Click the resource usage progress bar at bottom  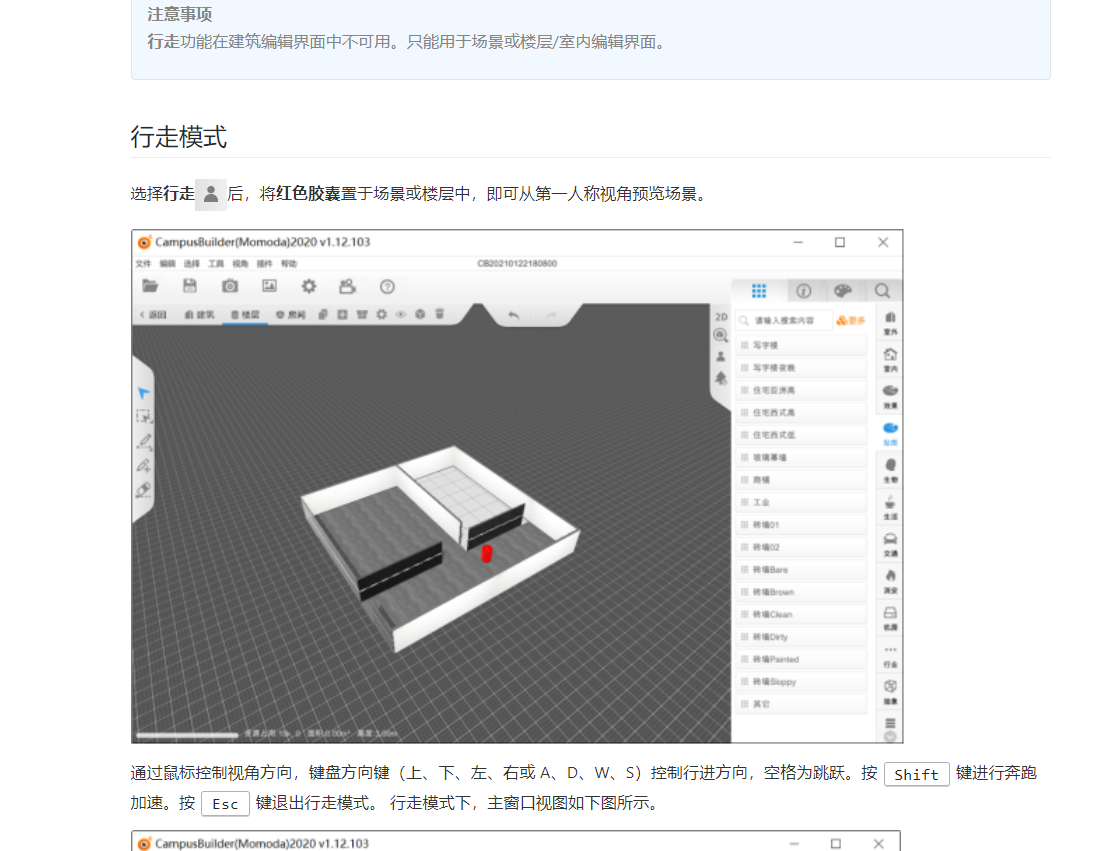[187, 734]
